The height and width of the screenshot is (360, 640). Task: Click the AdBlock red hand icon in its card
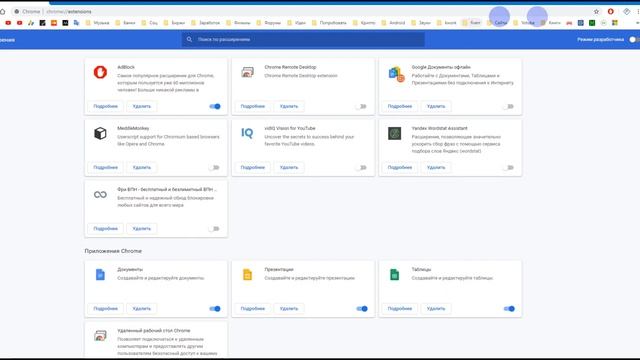[x=100, y=72]
